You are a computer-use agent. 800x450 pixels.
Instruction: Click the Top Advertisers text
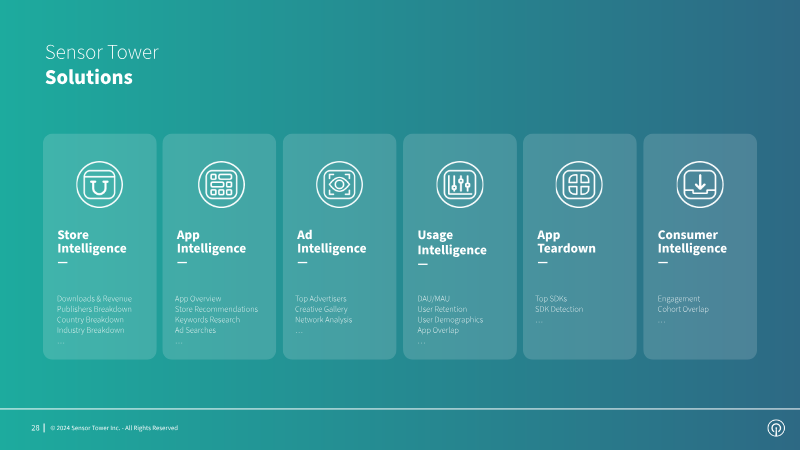point(320,298)
